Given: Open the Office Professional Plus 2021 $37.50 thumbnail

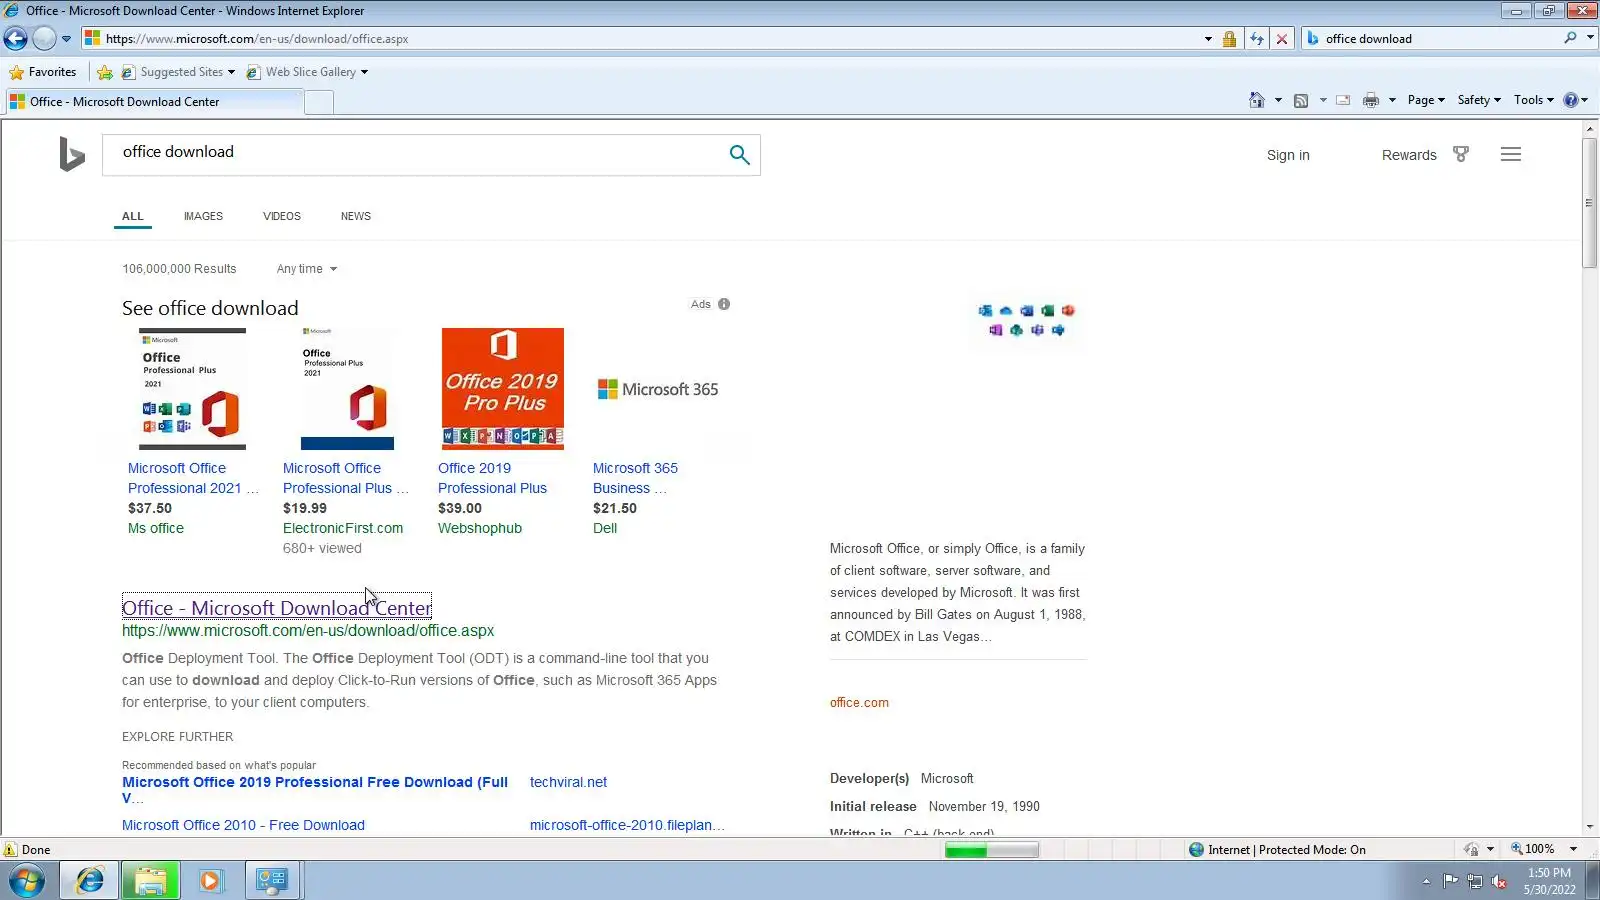Looking at the screenshot, I should click(x=192, y=389).
